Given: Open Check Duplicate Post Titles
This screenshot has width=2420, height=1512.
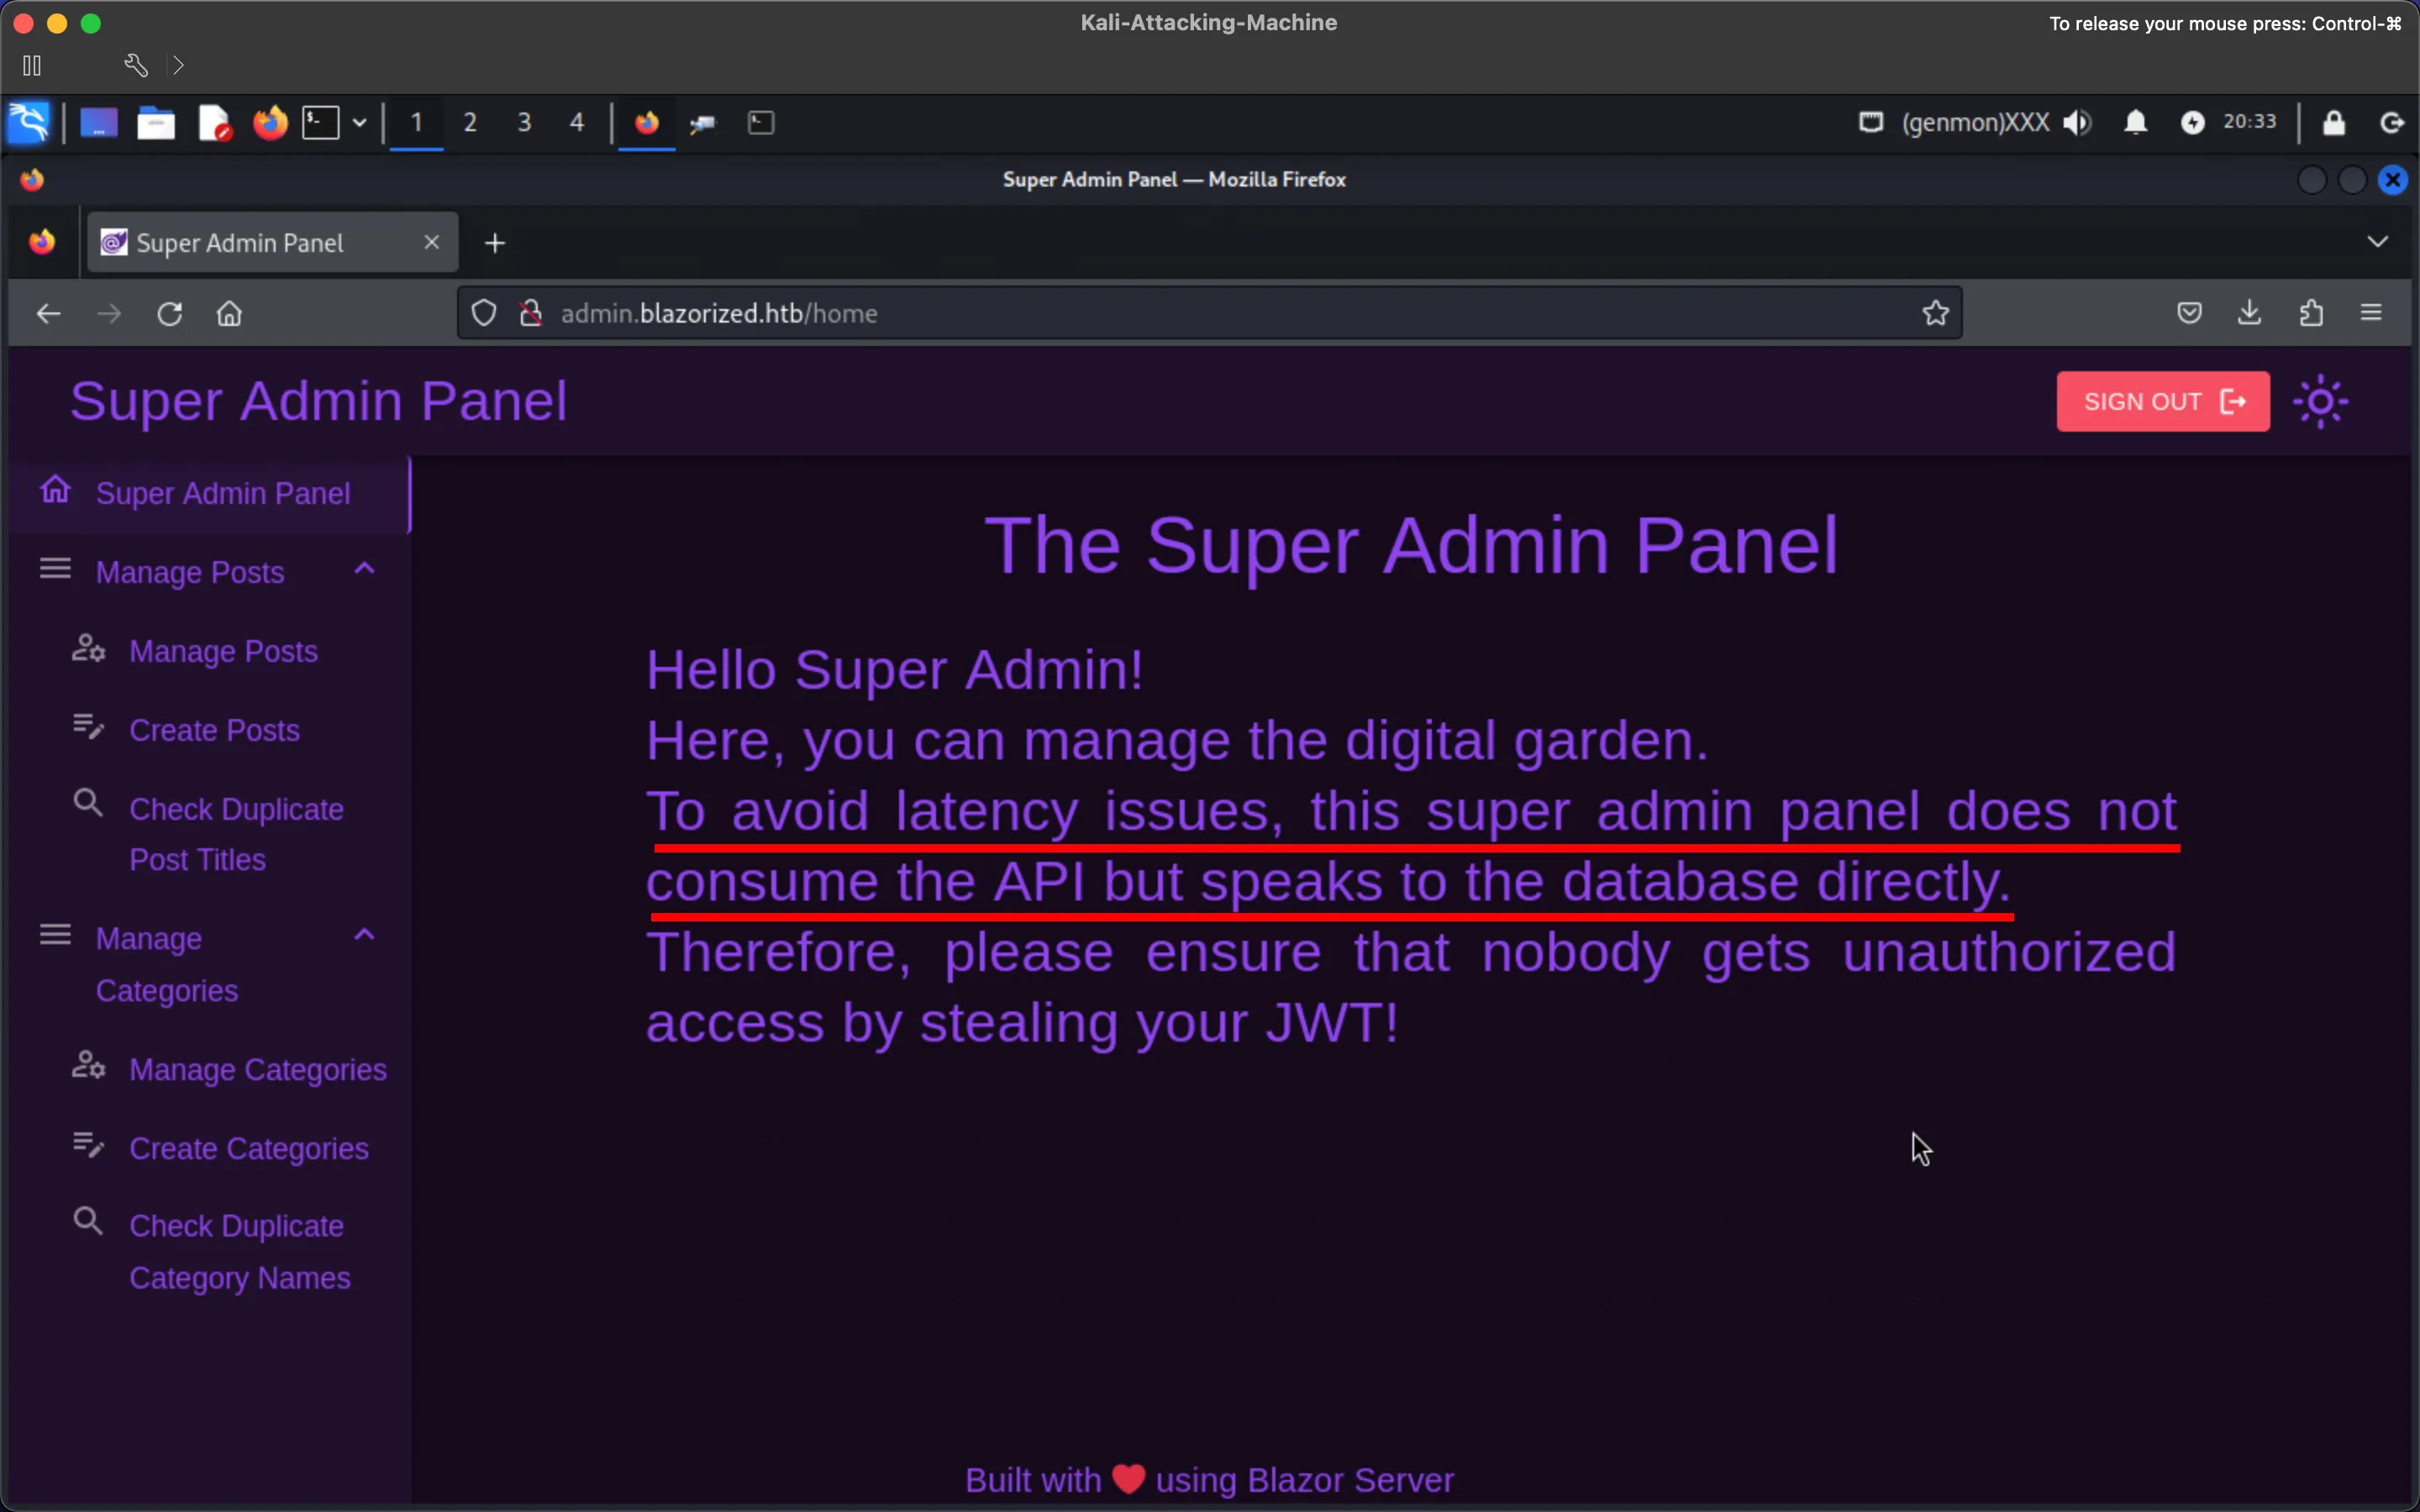Looking at the screenshot, I should tap(236, 835).
